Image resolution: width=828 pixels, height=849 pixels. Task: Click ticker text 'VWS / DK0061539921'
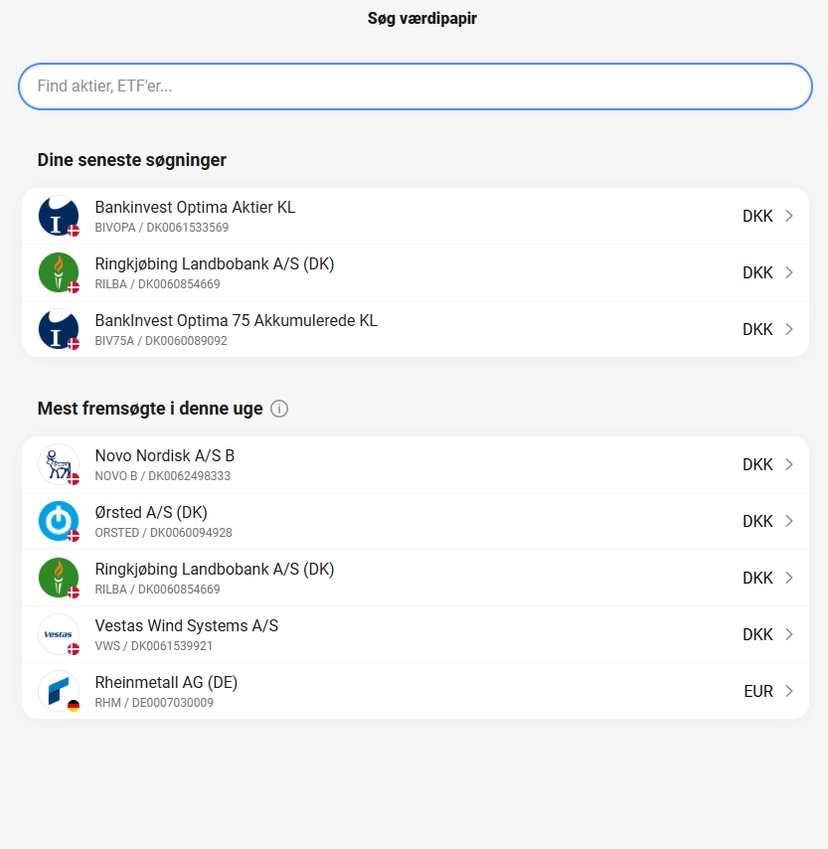click(154, 646)
